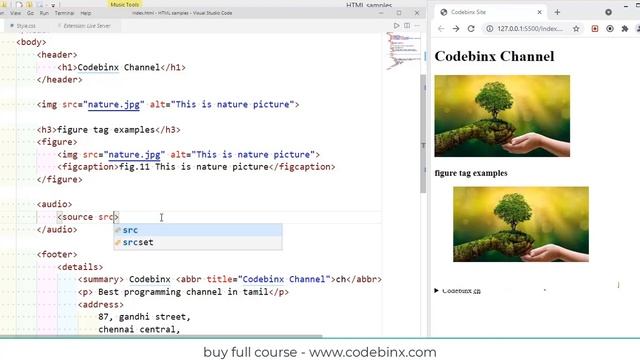Click the split editor icon in VS Code

(x=407, y=25)
